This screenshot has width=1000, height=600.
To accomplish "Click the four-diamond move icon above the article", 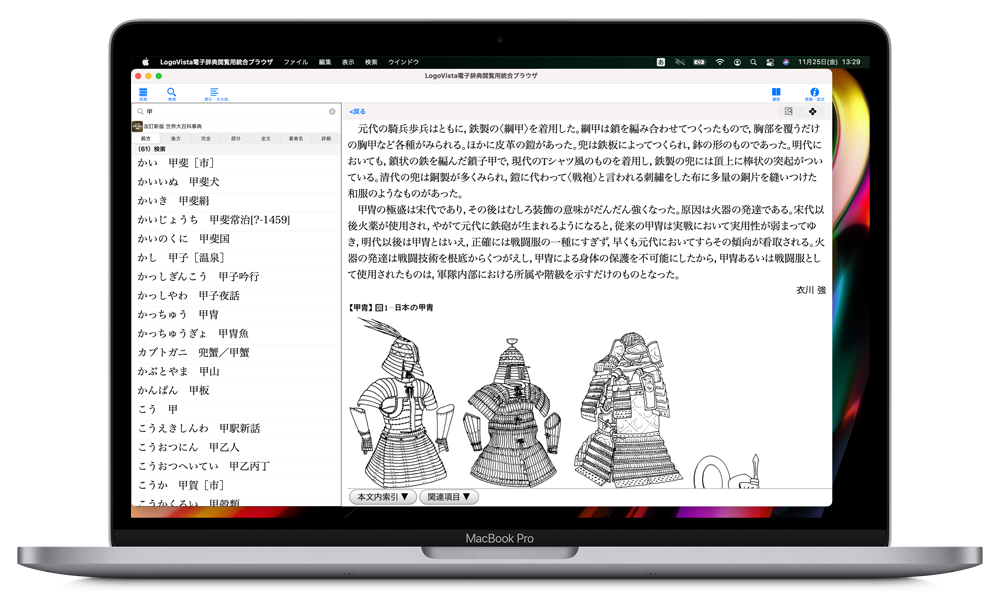I will pos(812,111).
